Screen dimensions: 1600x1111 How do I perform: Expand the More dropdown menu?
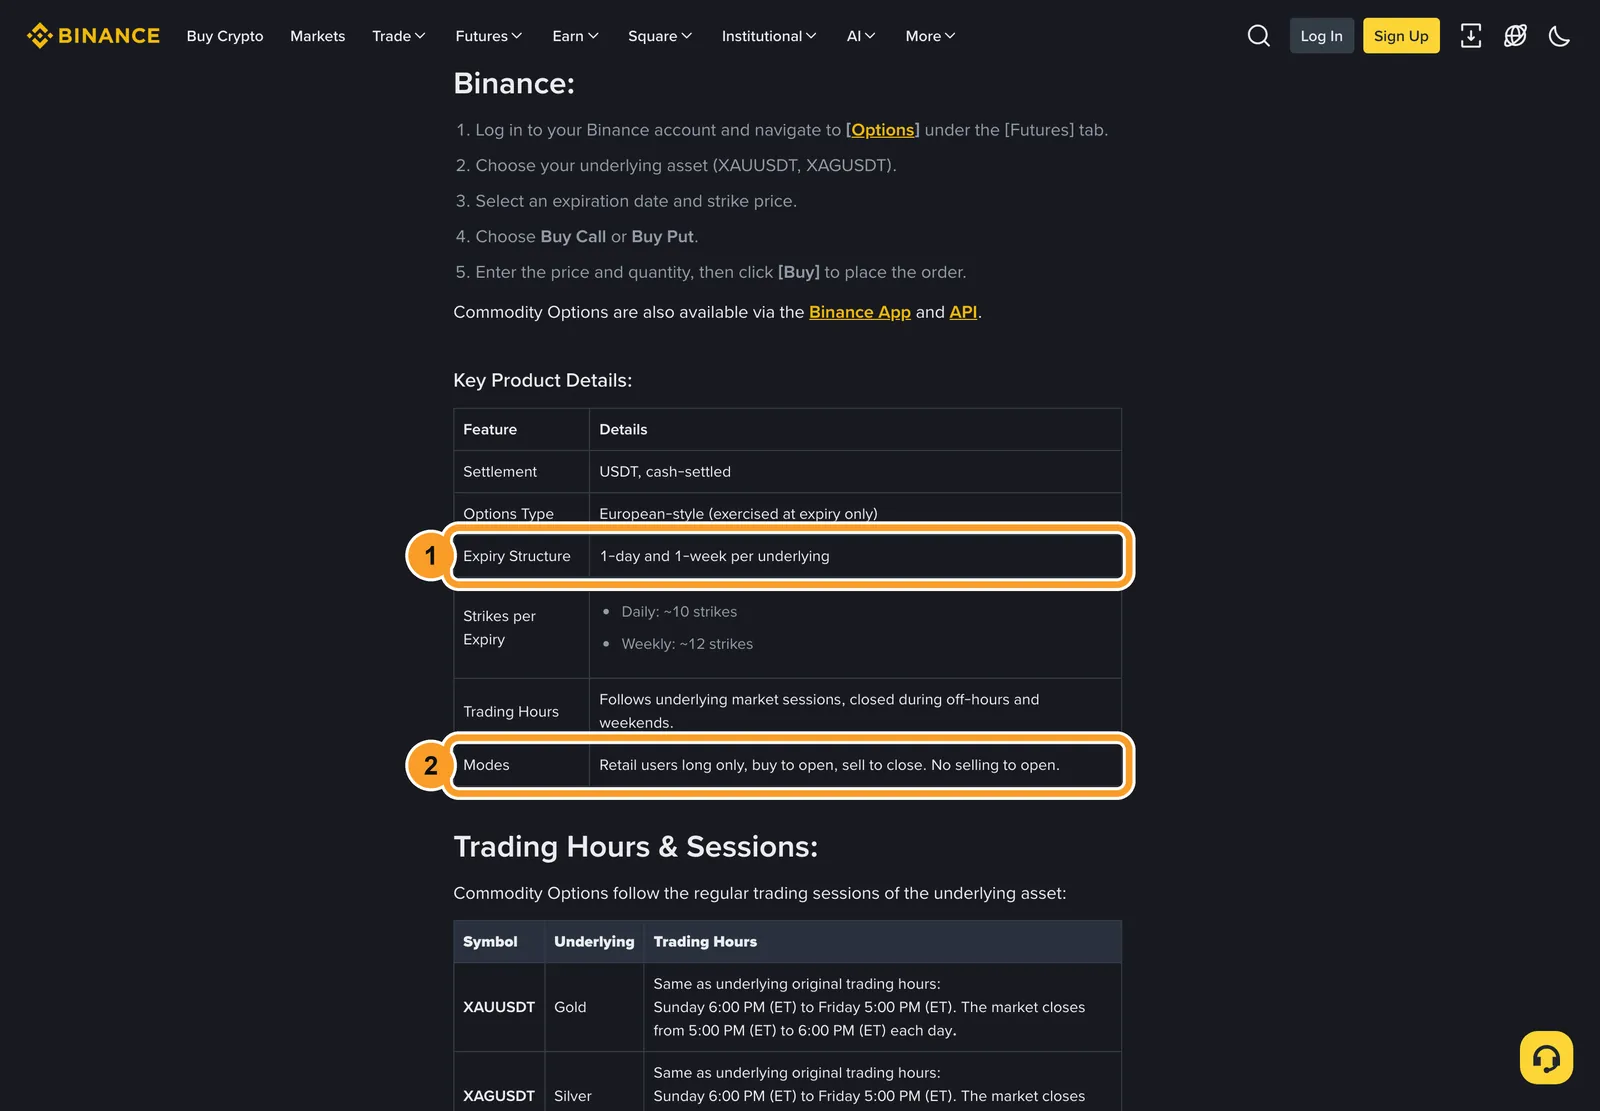coord(930,36)
